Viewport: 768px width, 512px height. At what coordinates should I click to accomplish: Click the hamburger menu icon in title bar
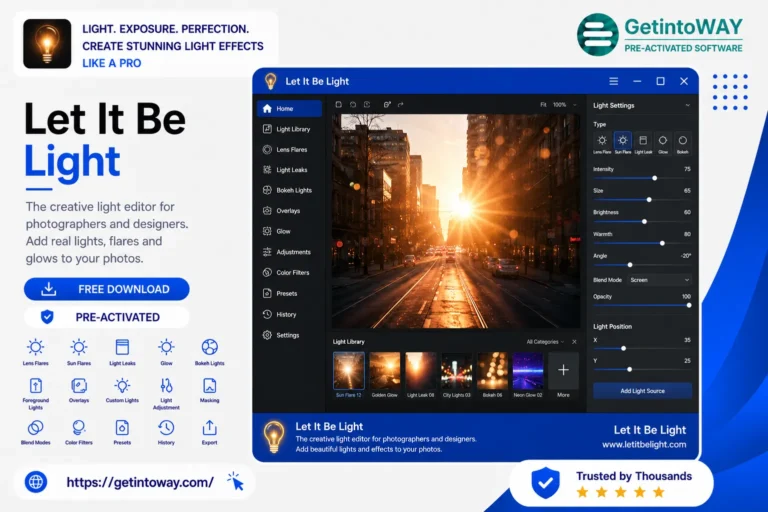[613, 81]
